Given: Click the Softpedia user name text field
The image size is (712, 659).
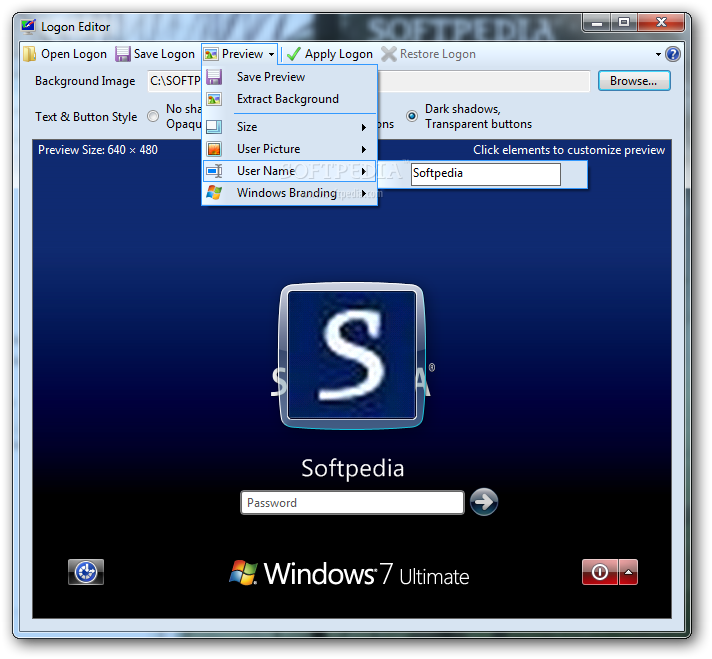Looking at the screenshot, I should pyautogui.click(x=485, y=174).
